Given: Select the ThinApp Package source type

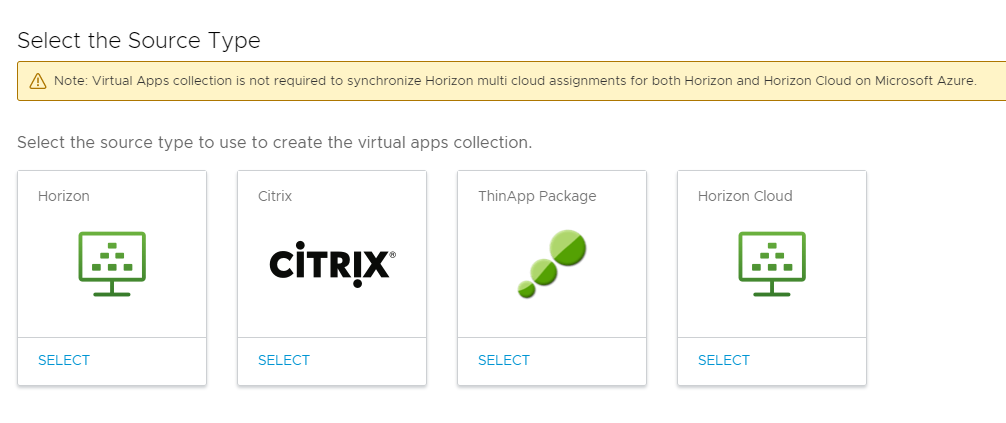Looking at the screenshot, I should [x=504, y=360].
